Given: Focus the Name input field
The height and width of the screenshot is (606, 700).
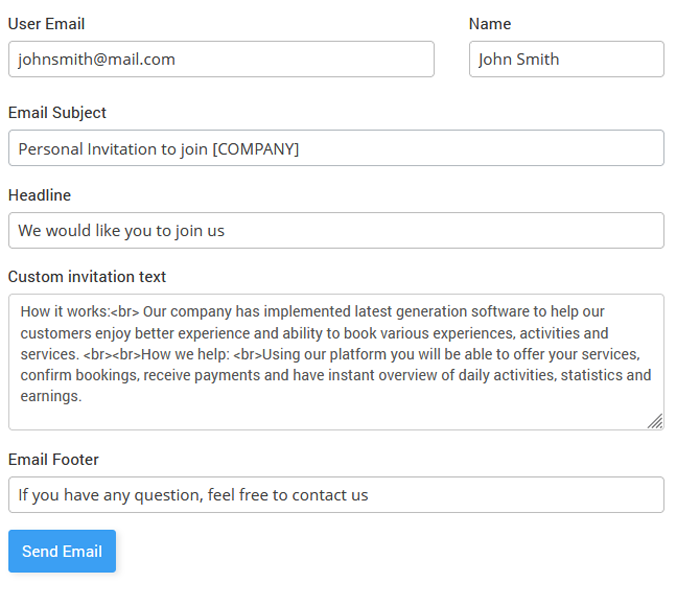Looking at the screenshot, I should click(566, 59).
